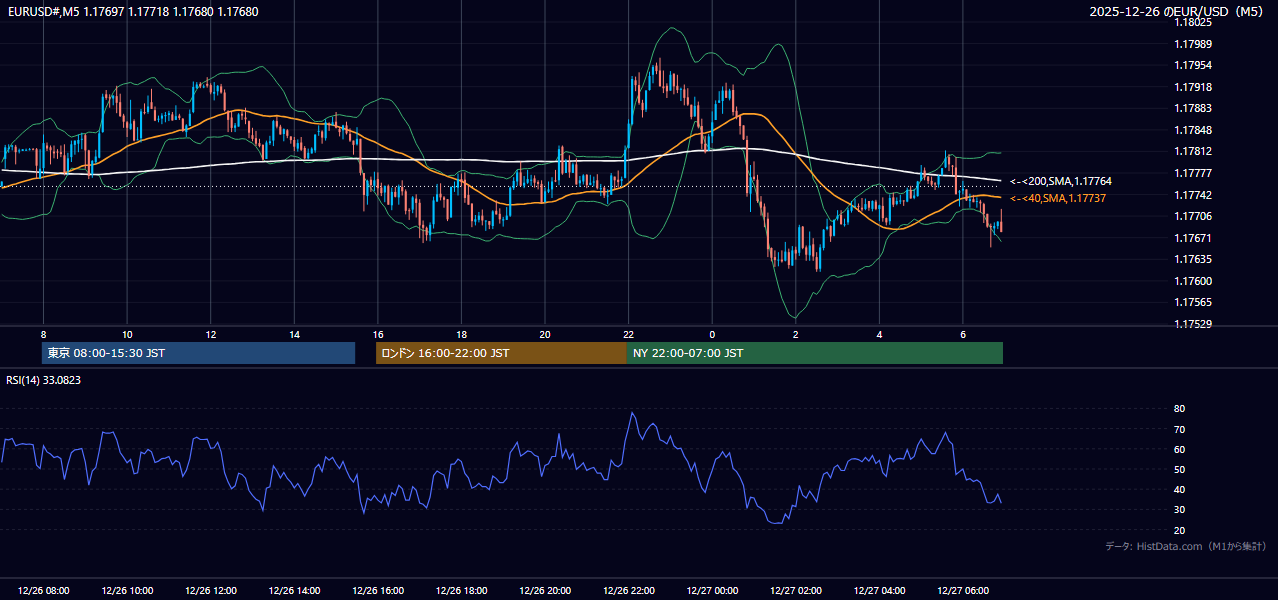Click hour marker 0 under price chart
Screen dimensions: 1278x600
point(712,334)
